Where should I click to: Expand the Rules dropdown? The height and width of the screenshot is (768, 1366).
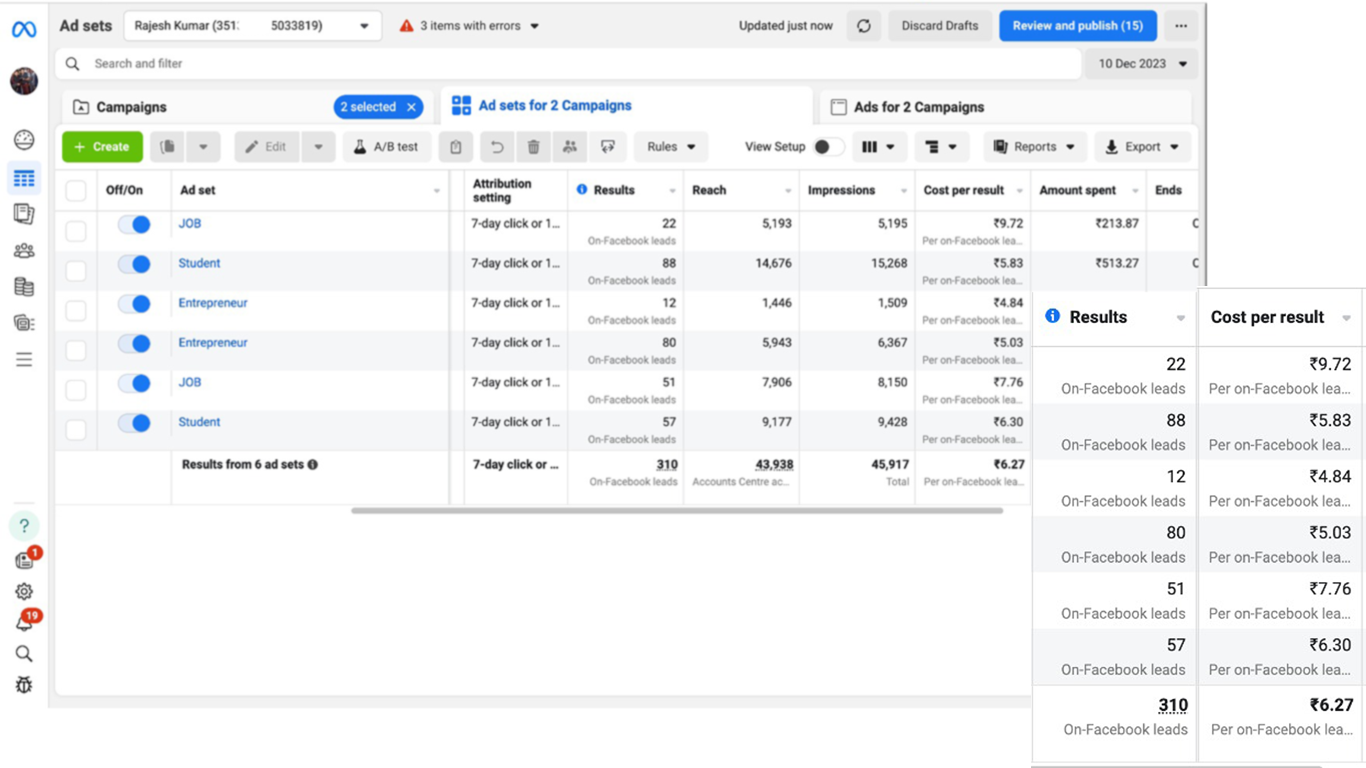point(670,147)
